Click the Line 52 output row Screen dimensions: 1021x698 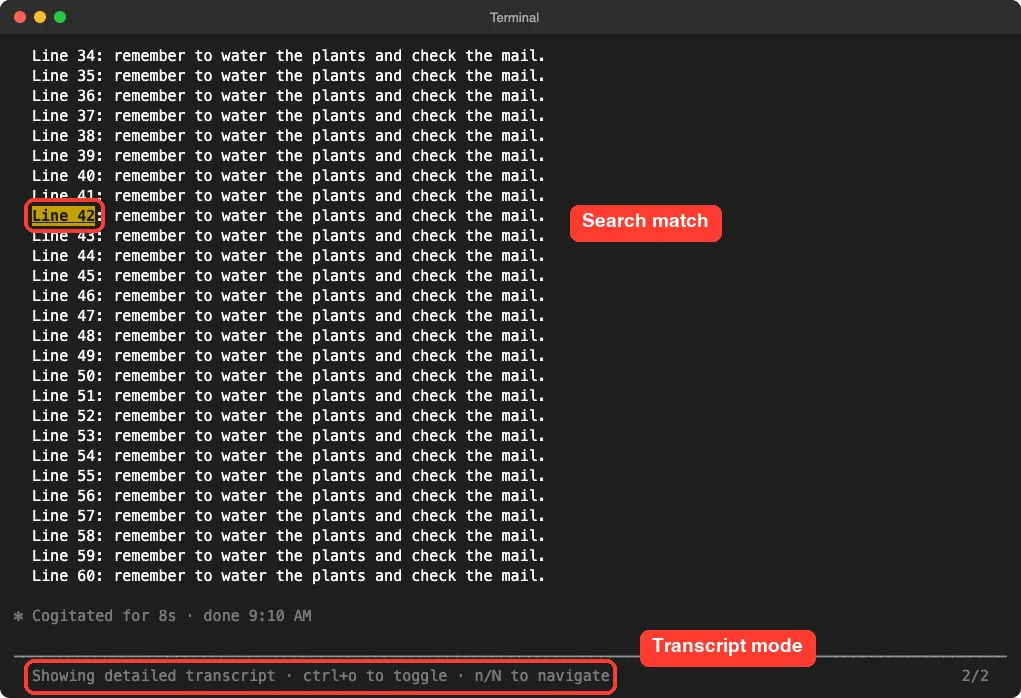[288, 416]
